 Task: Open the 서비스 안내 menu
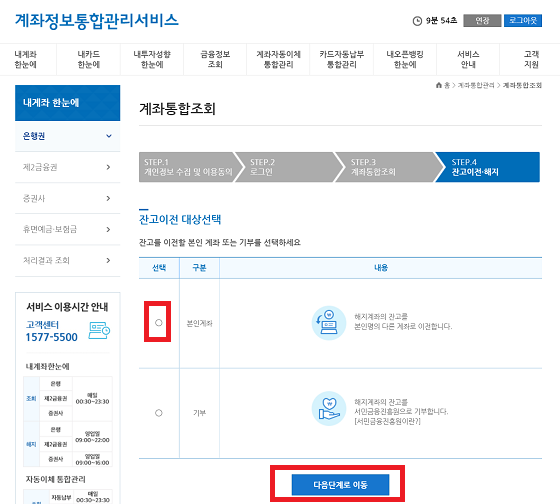coord(468,59)
